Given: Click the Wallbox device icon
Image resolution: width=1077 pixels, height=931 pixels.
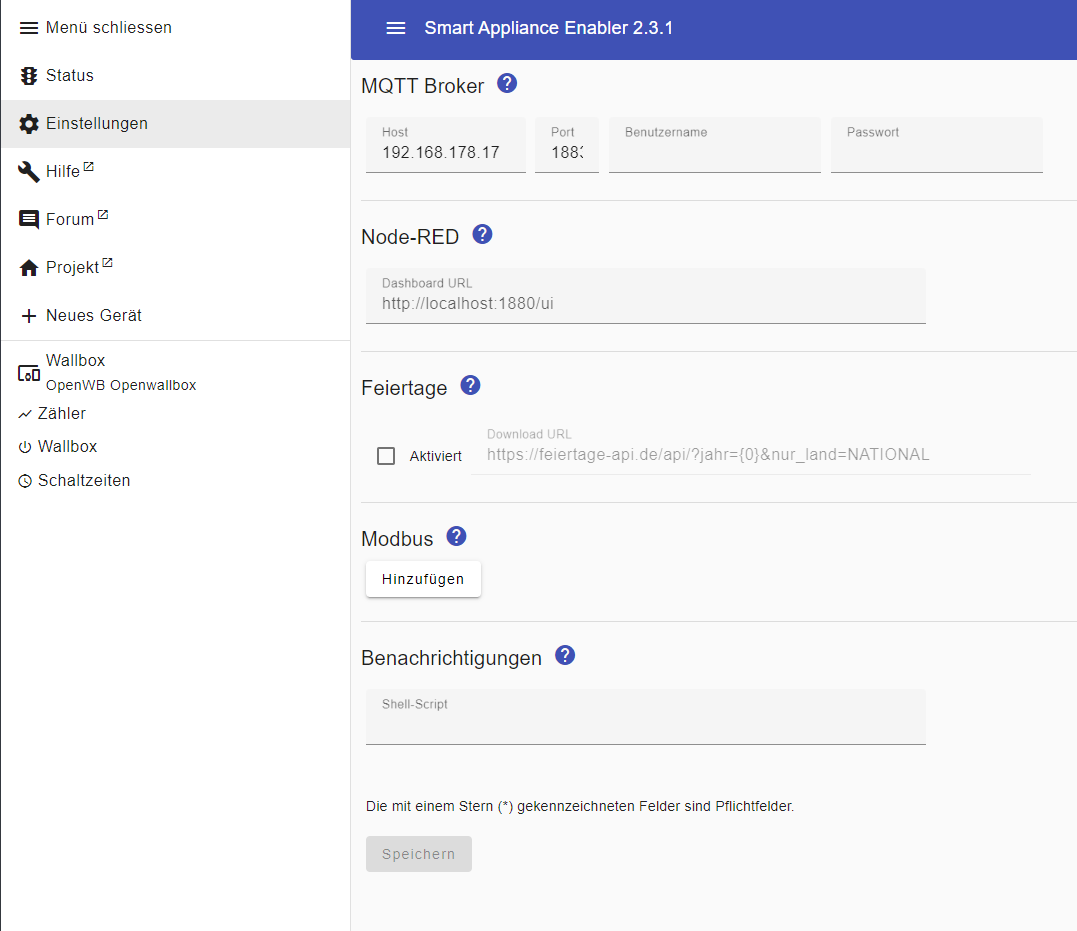Looking at the screenshot, I should pos(29,373).
